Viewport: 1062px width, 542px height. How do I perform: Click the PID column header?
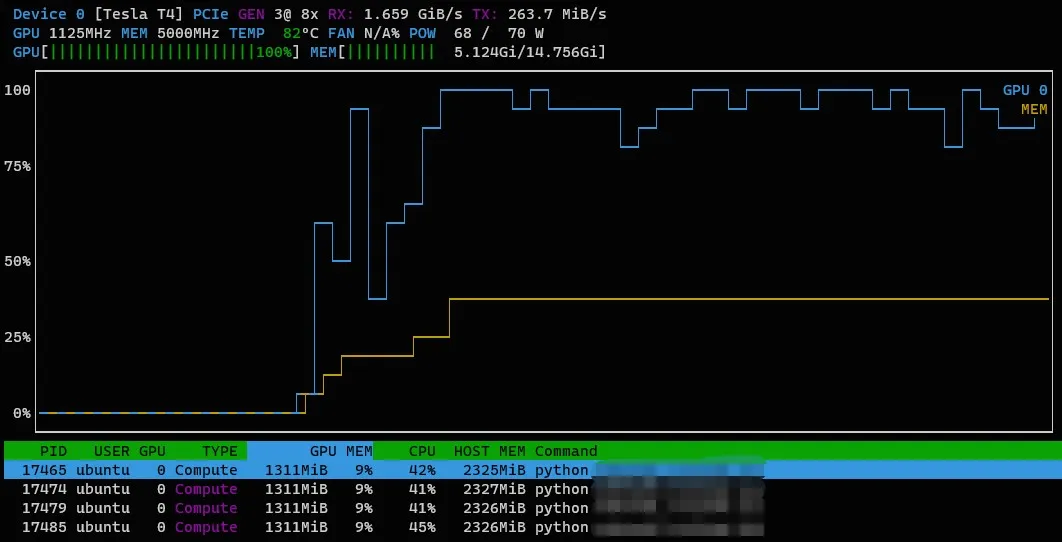tap(53, 451)
